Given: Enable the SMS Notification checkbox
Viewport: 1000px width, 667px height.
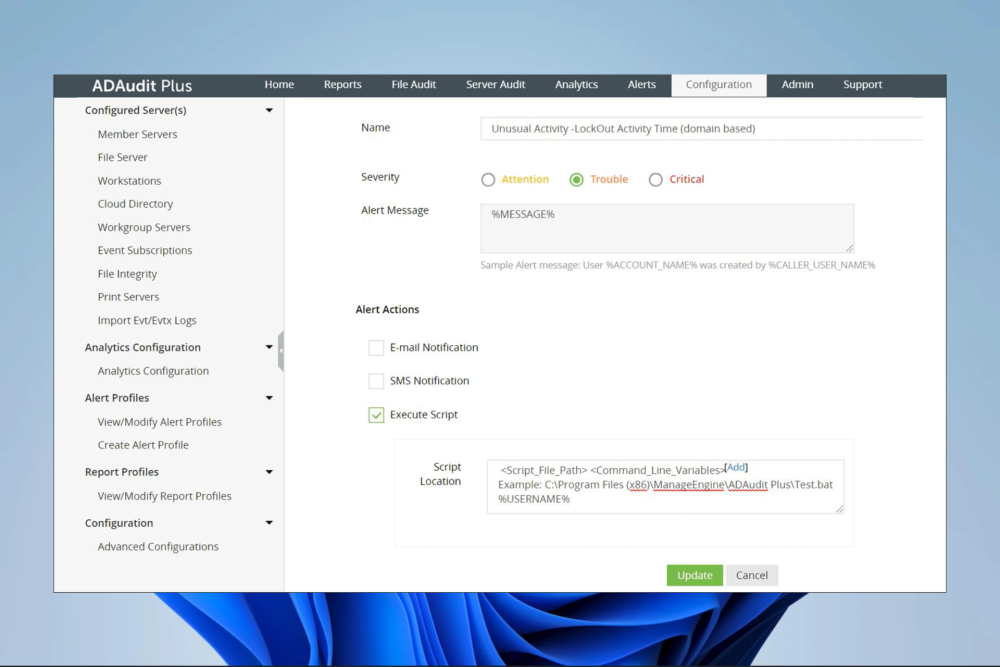Looking at the screenshot, I should (376, 381).
